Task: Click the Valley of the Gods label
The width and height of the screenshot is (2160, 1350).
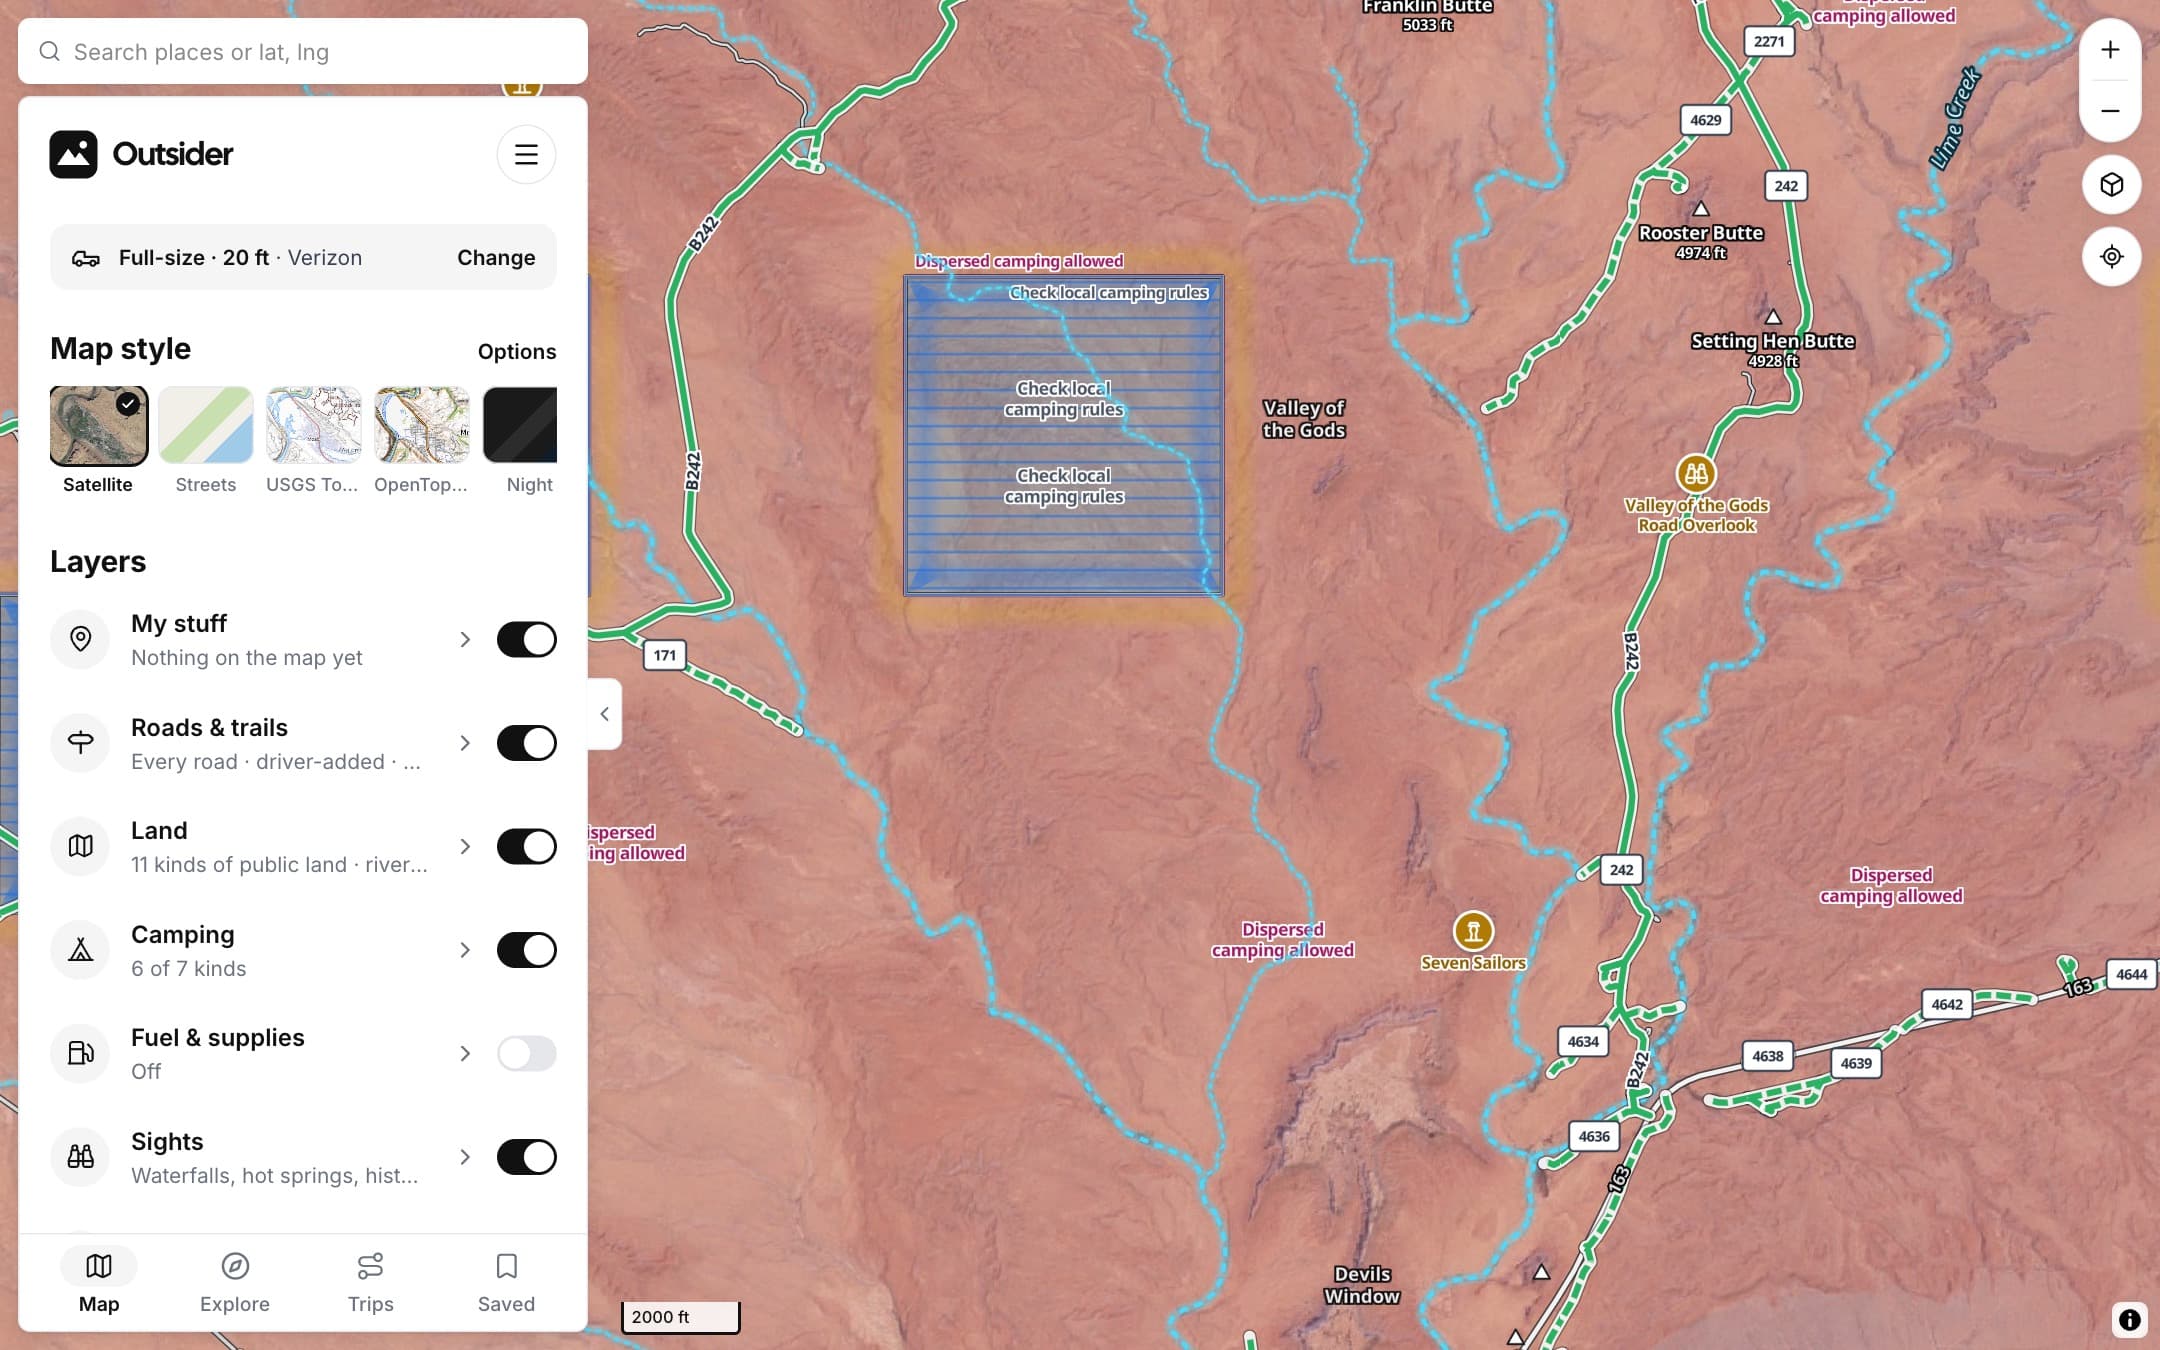Action: coord(1304,419)
